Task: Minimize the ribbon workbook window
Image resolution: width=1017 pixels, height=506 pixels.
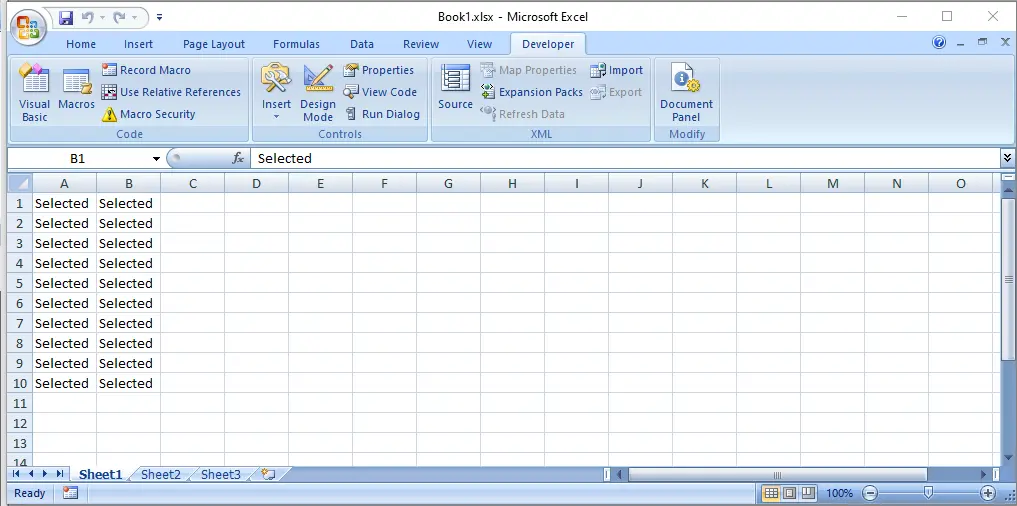Action: pyautogui.click(x=961, y=43)
